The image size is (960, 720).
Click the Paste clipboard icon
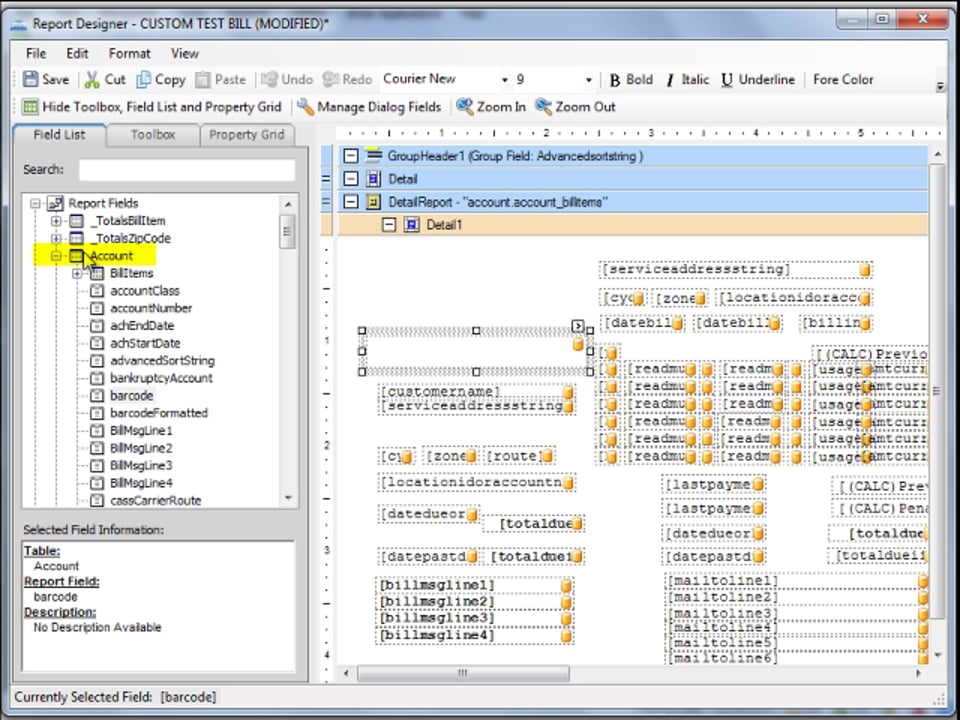tap(203, 80)
